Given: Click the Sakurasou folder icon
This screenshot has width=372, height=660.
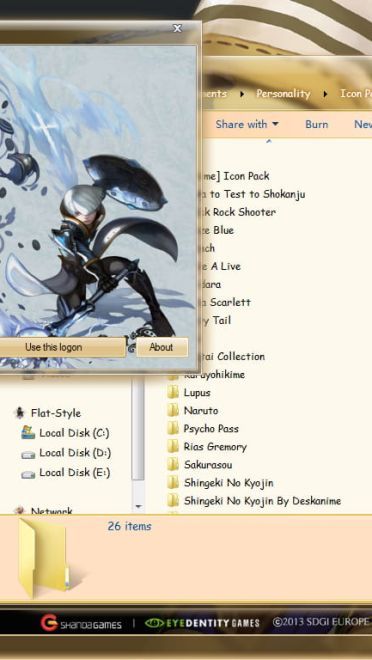Looking at the screenshot, I should [173, 465].
